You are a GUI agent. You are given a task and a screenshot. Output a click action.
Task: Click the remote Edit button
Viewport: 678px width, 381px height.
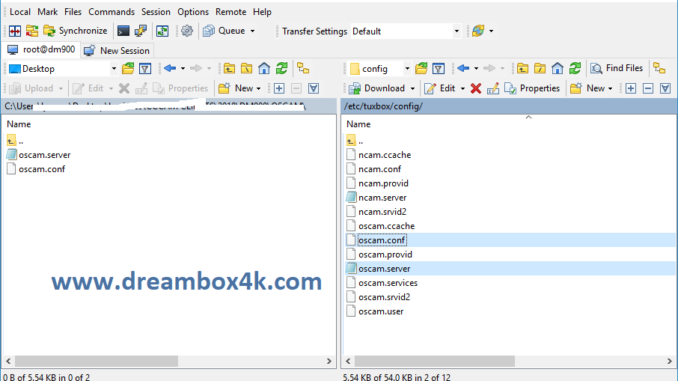440,88
